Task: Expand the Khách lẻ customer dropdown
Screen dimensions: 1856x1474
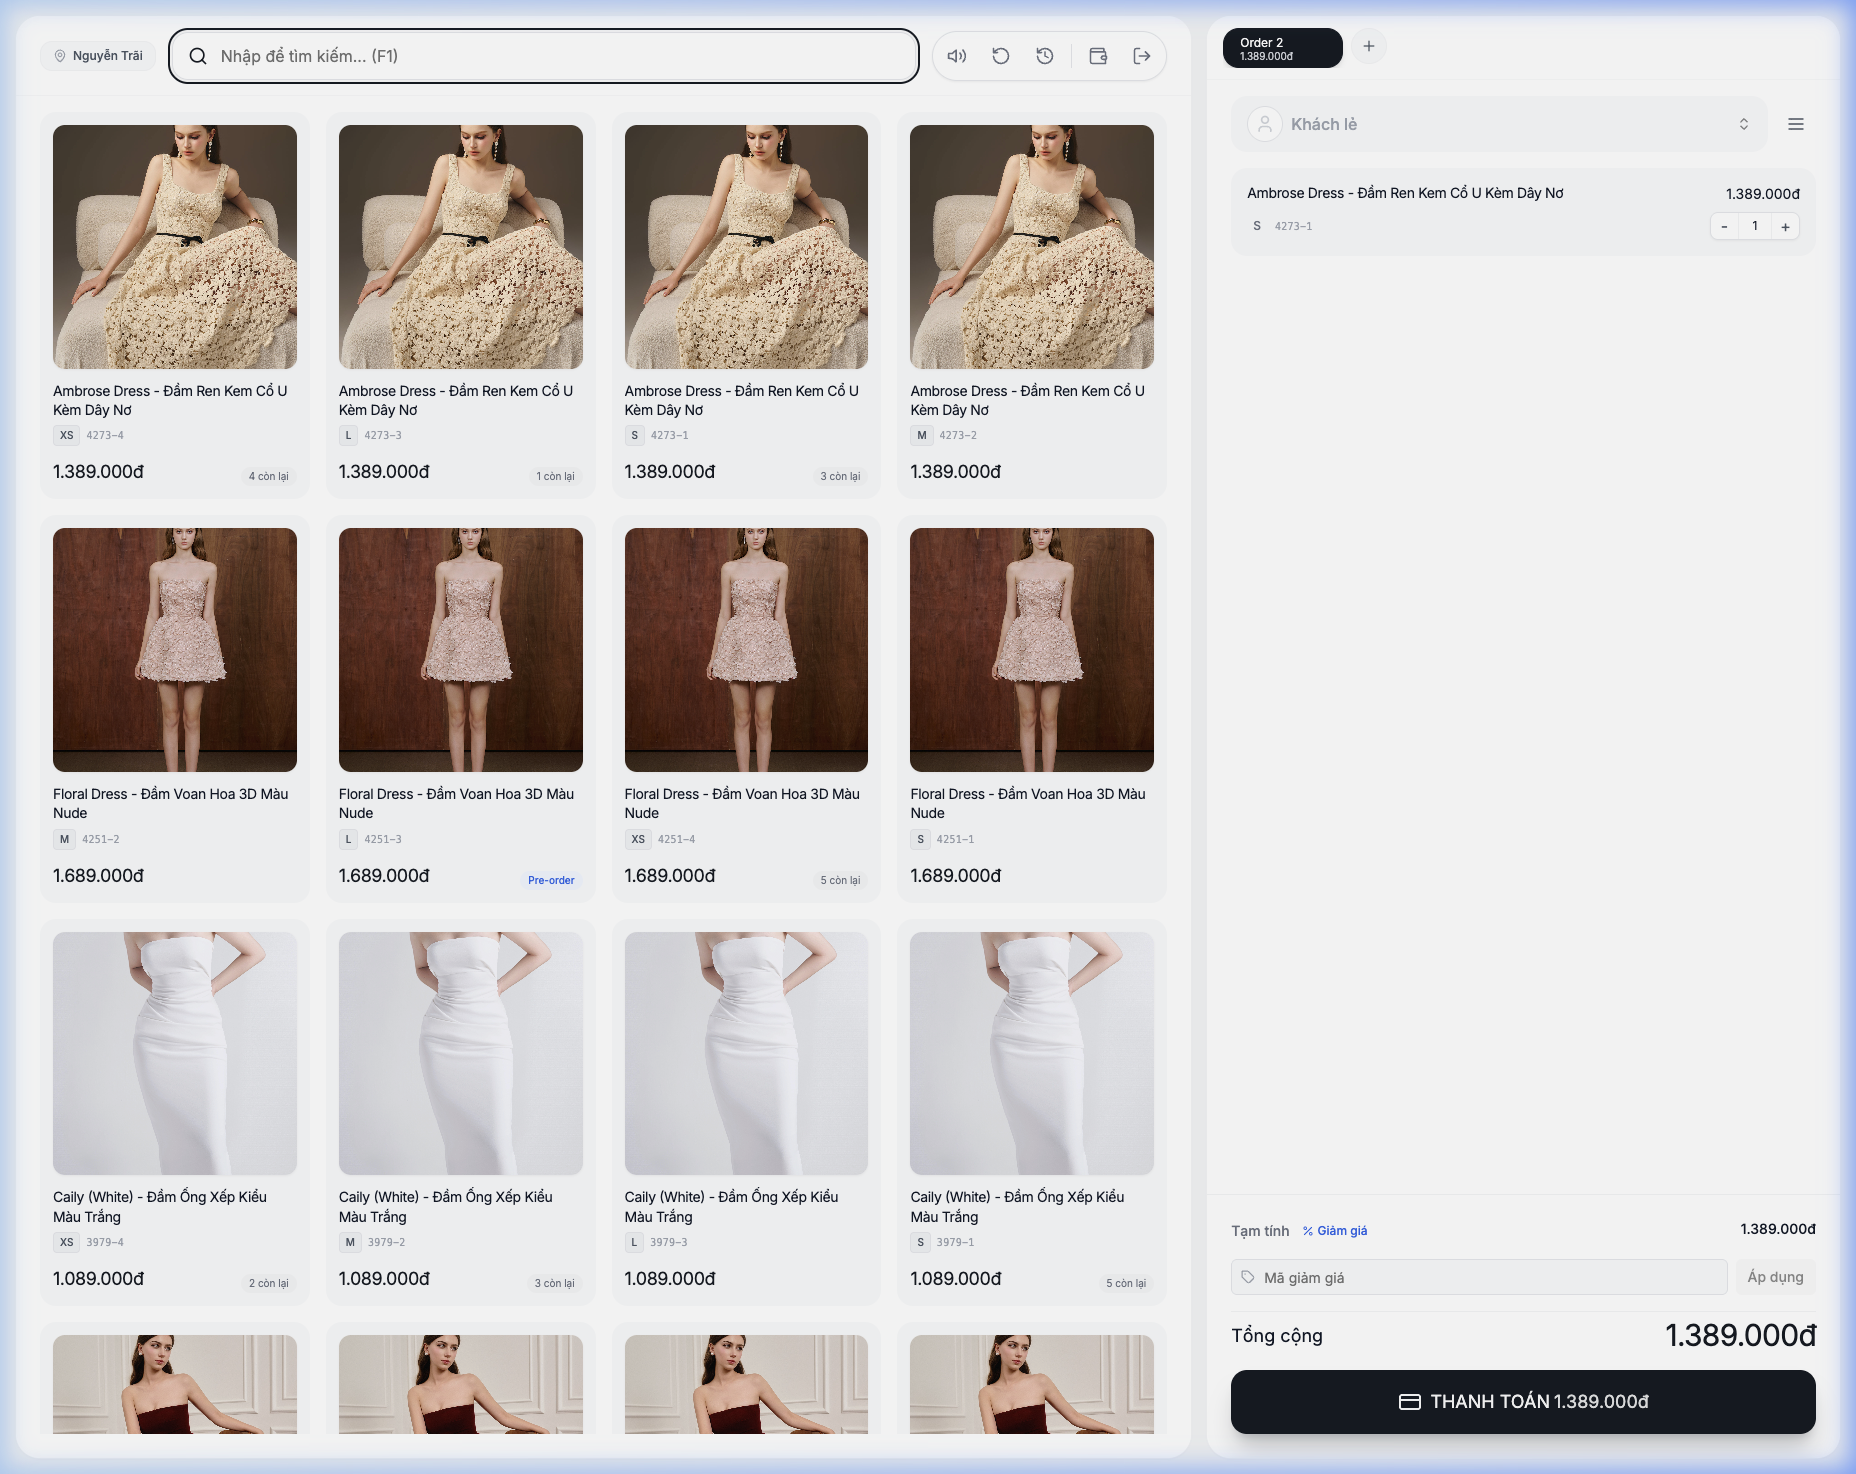Action: click(1499, 124)
